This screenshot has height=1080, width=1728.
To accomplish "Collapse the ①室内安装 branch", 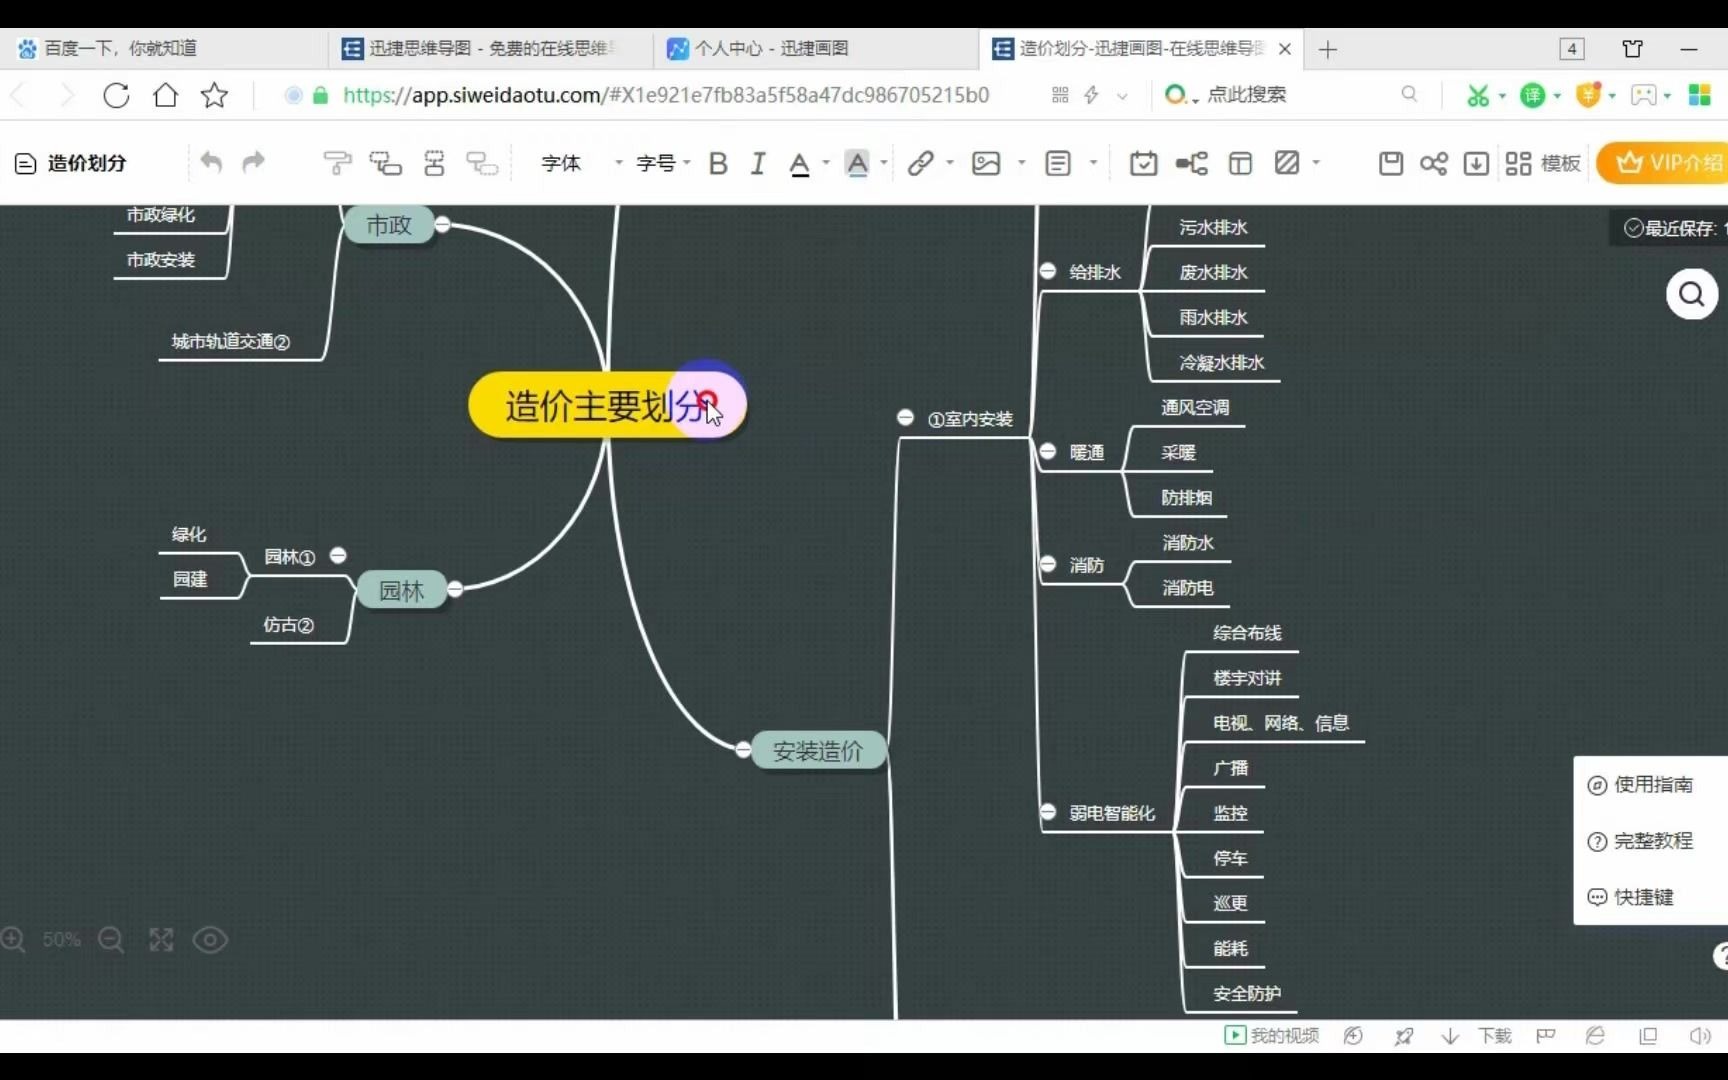I will click(x=905, y=417).
